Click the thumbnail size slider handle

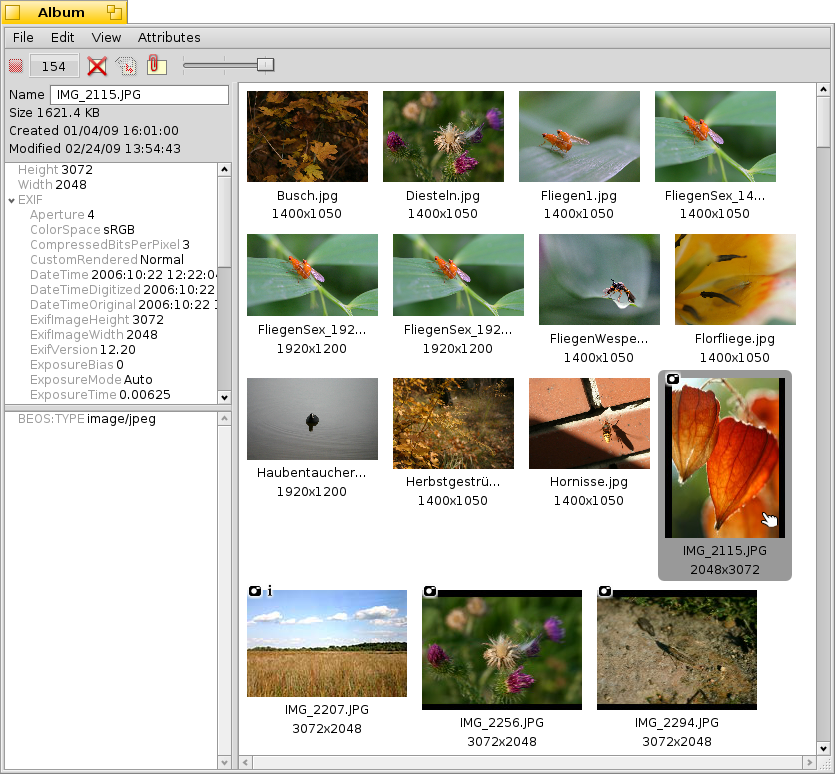point(265,64)
